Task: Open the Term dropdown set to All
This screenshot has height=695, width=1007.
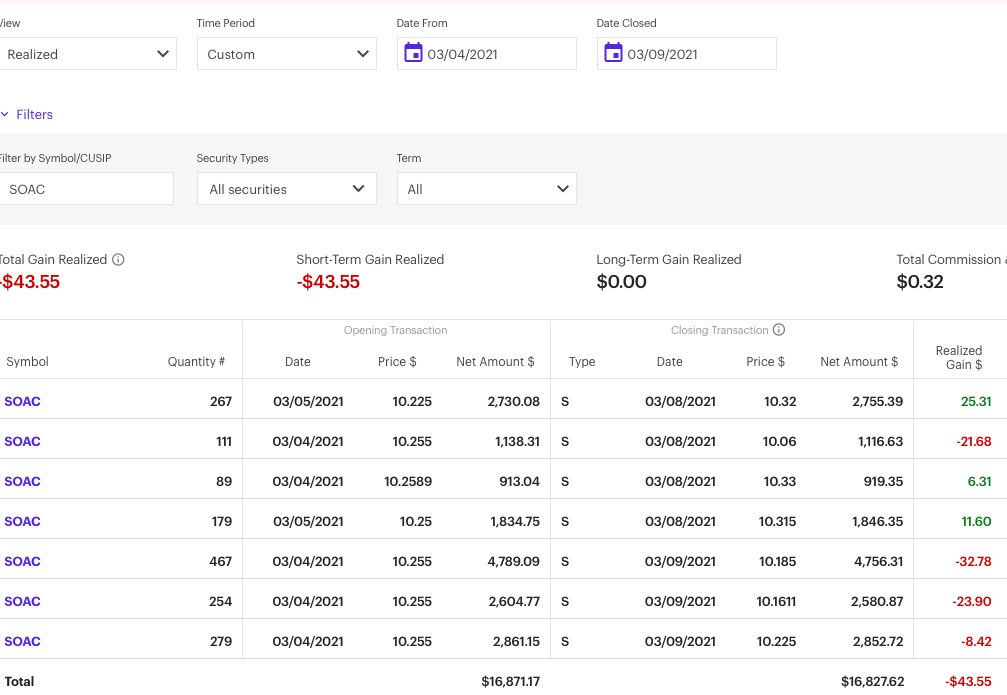Action: pos(487,189)
